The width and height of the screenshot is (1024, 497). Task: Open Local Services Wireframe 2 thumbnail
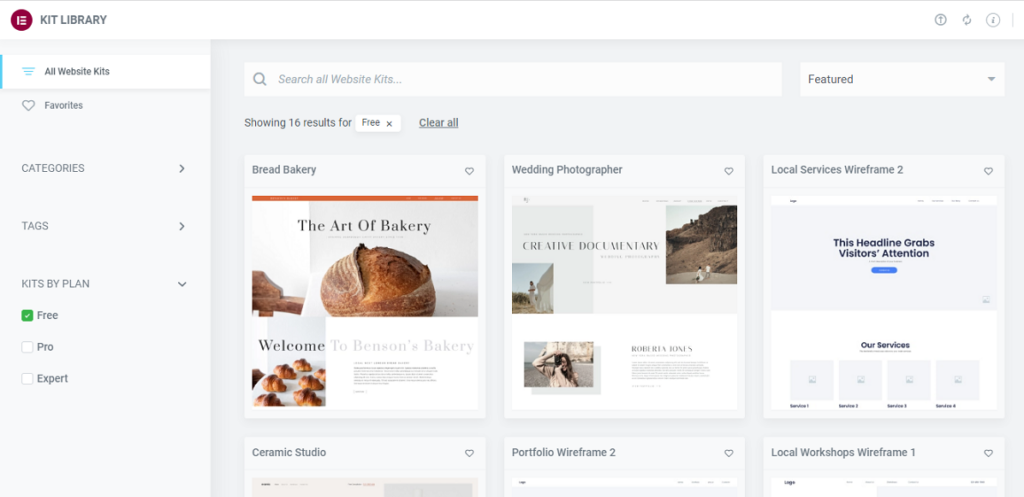coord(884,302)
